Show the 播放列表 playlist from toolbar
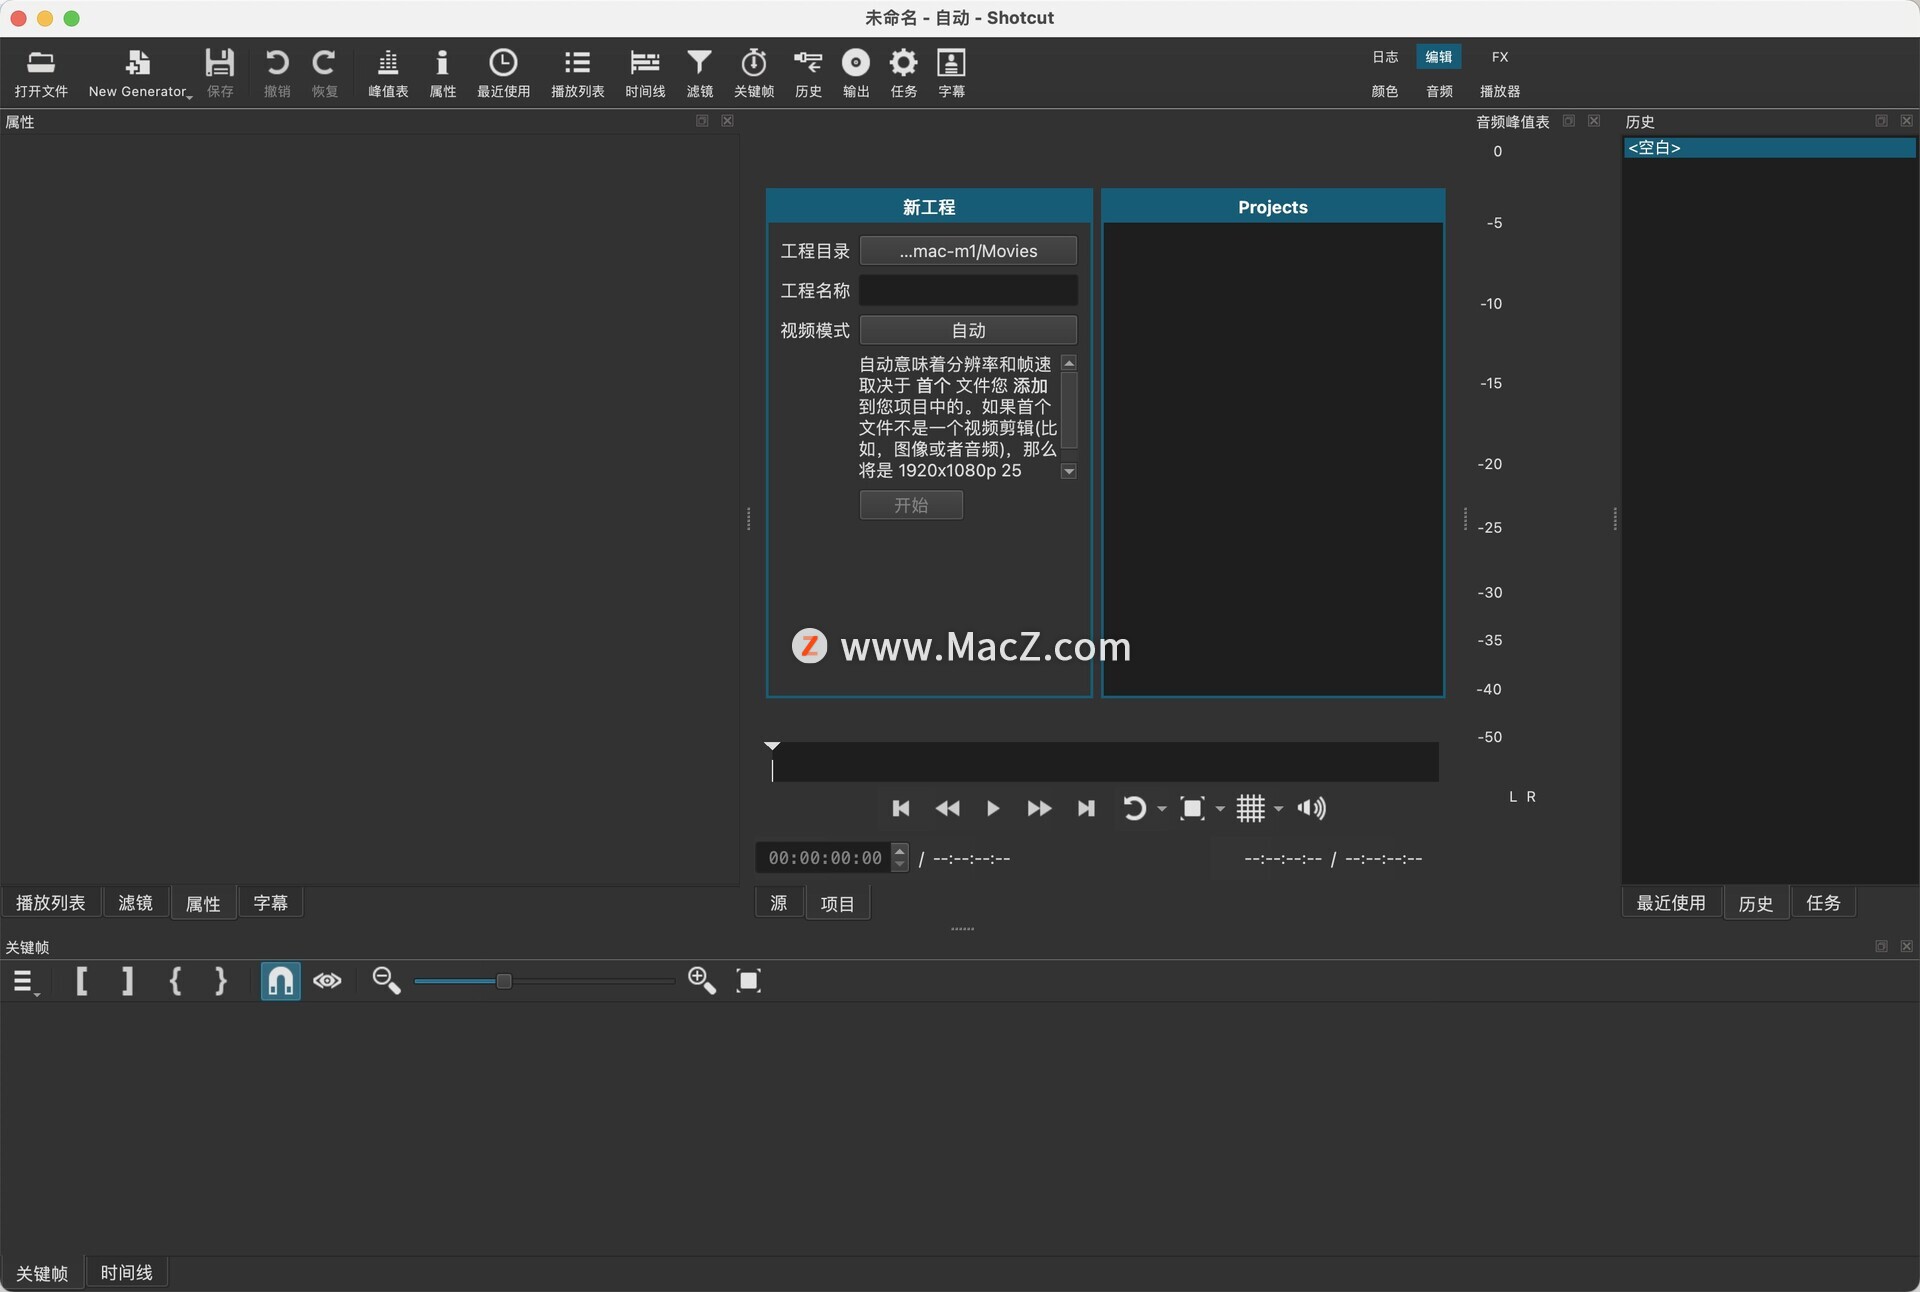 coord(577,73)
